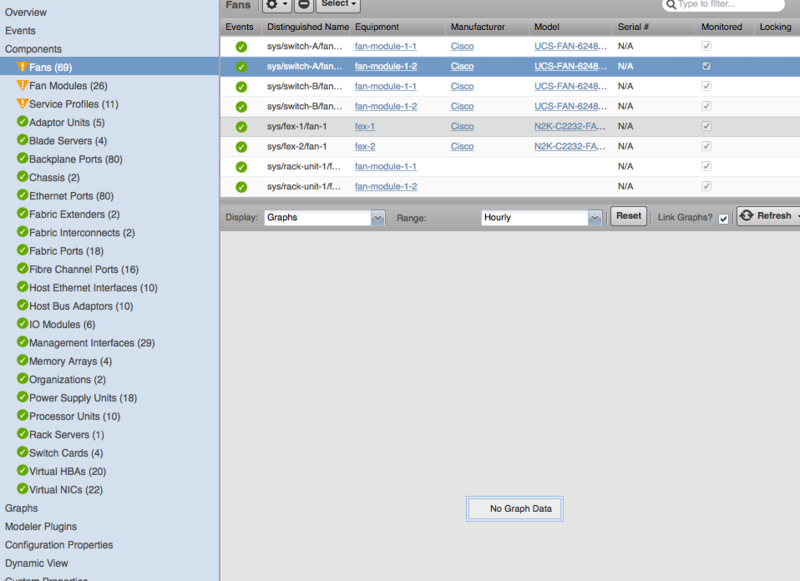Toggle Monitored checkbox for sys/fex-2/fan-1

click(706, 146)
